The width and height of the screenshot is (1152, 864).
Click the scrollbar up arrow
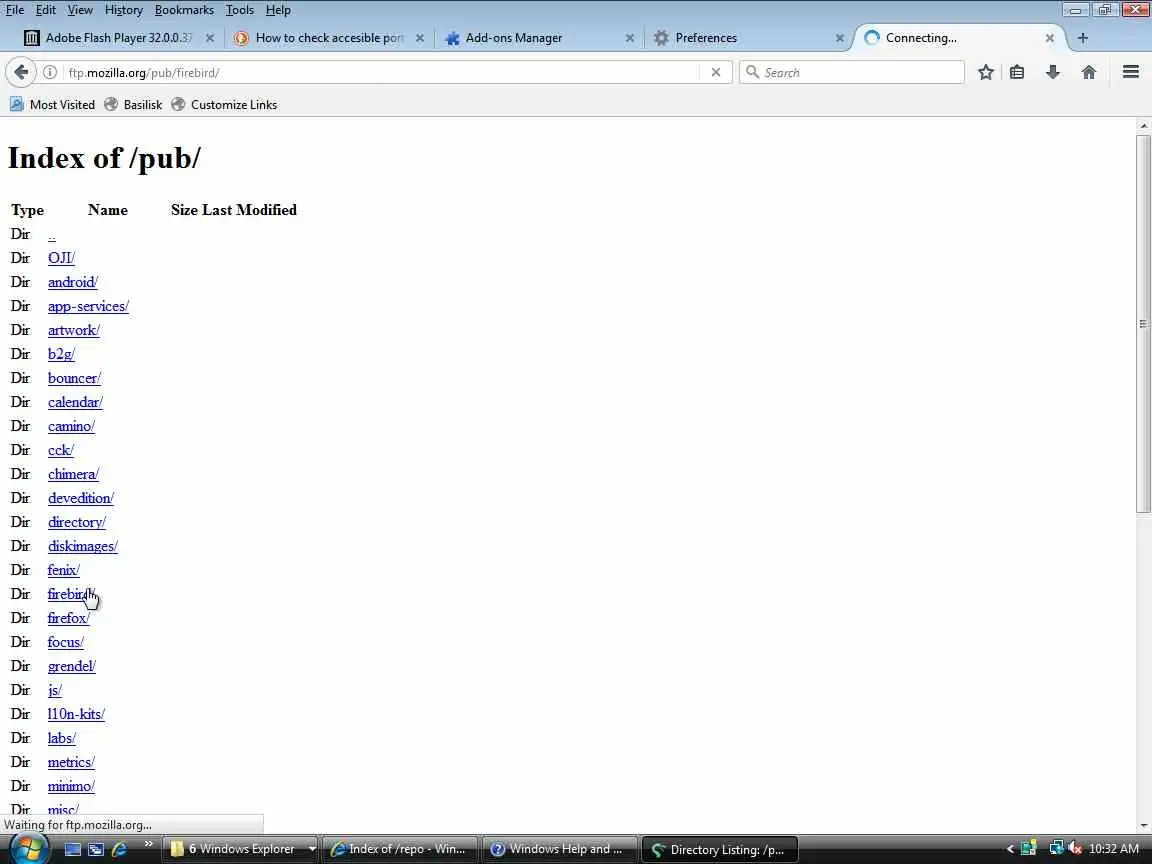(x=1143, y=126)
